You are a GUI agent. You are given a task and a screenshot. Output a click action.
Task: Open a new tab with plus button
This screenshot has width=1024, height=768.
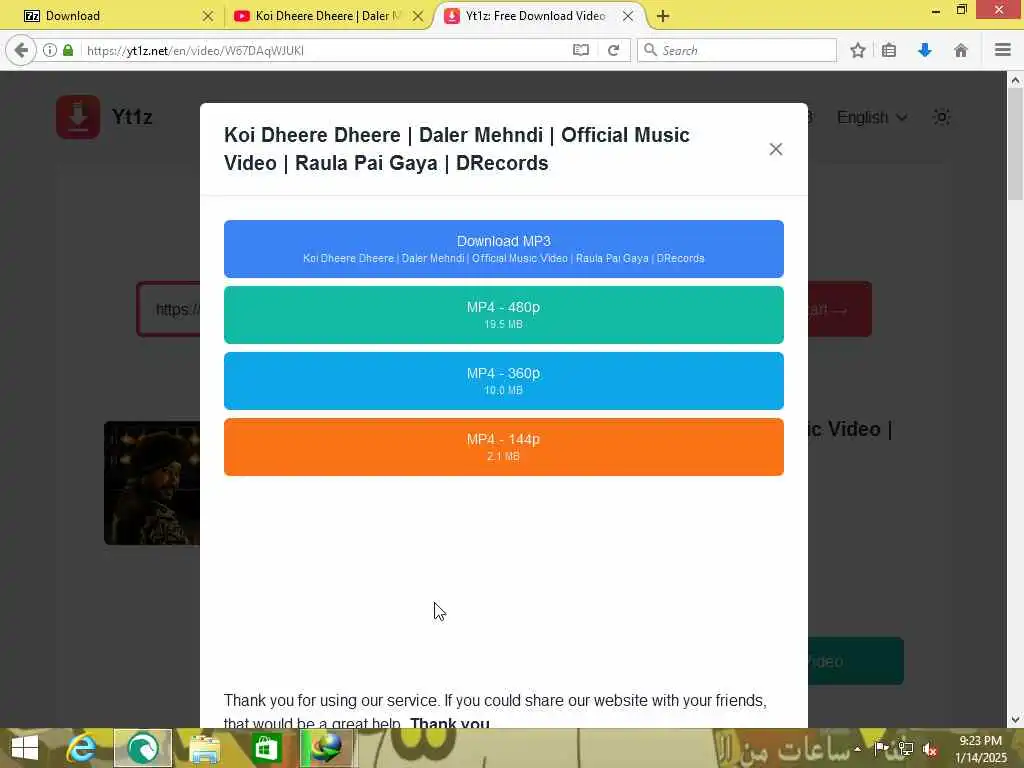pyautogui.click(x=663, y=16)
